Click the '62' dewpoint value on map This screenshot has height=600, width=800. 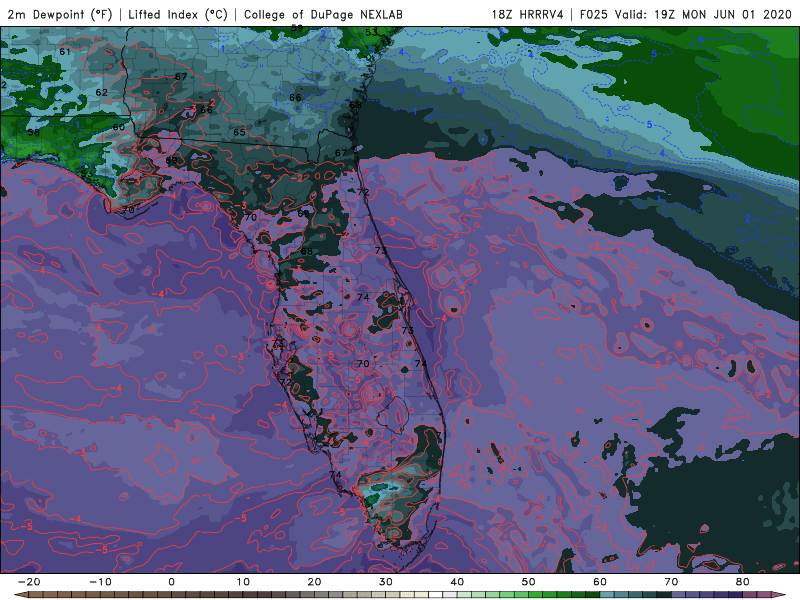click(x=102, y=92)
